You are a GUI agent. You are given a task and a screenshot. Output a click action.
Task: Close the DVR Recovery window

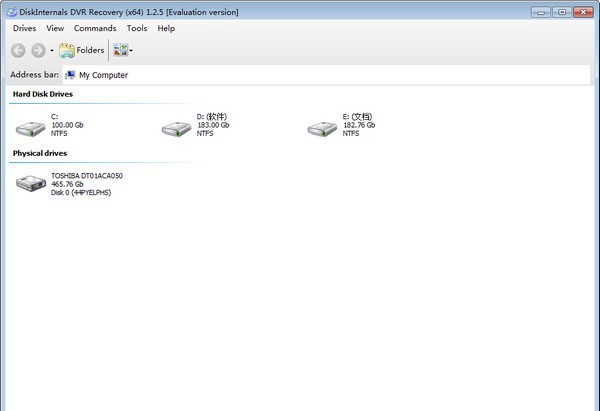(583, 12)
